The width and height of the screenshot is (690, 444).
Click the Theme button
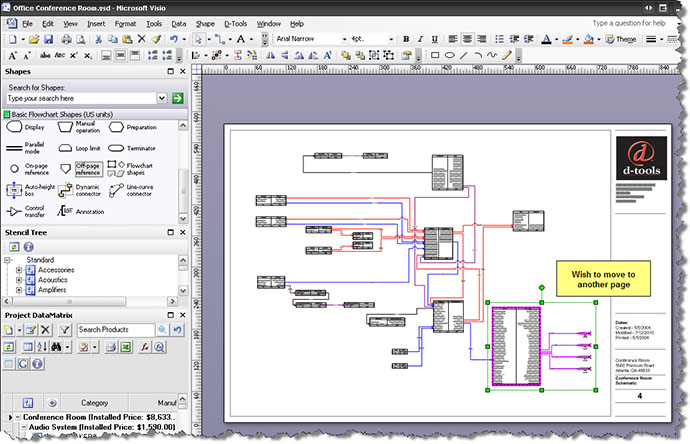click(x=621, y=39)
